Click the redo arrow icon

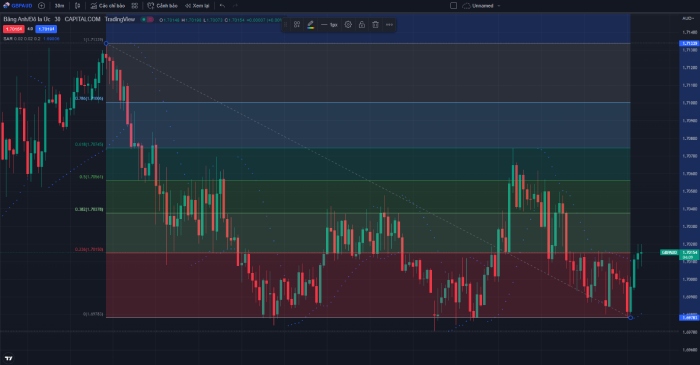pyautogui.click(x=235, y=6)
